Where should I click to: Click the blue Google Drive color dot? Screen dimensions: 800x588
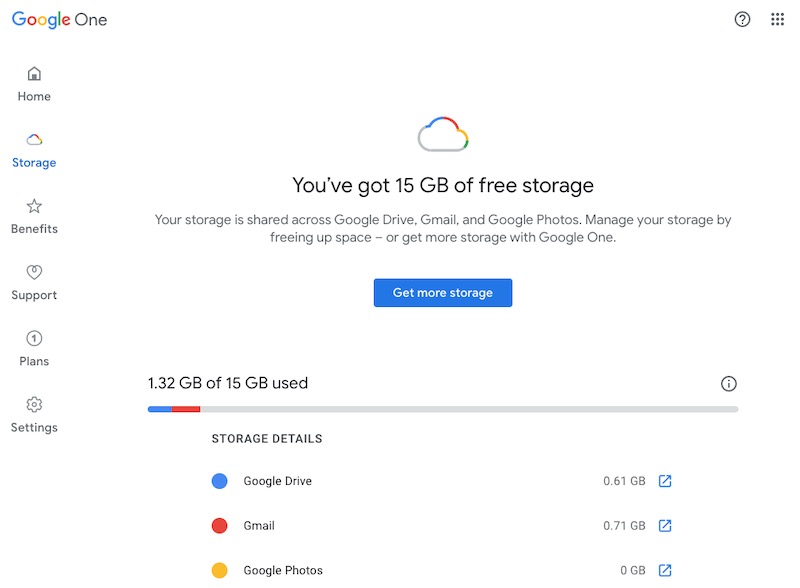point(220,481)
